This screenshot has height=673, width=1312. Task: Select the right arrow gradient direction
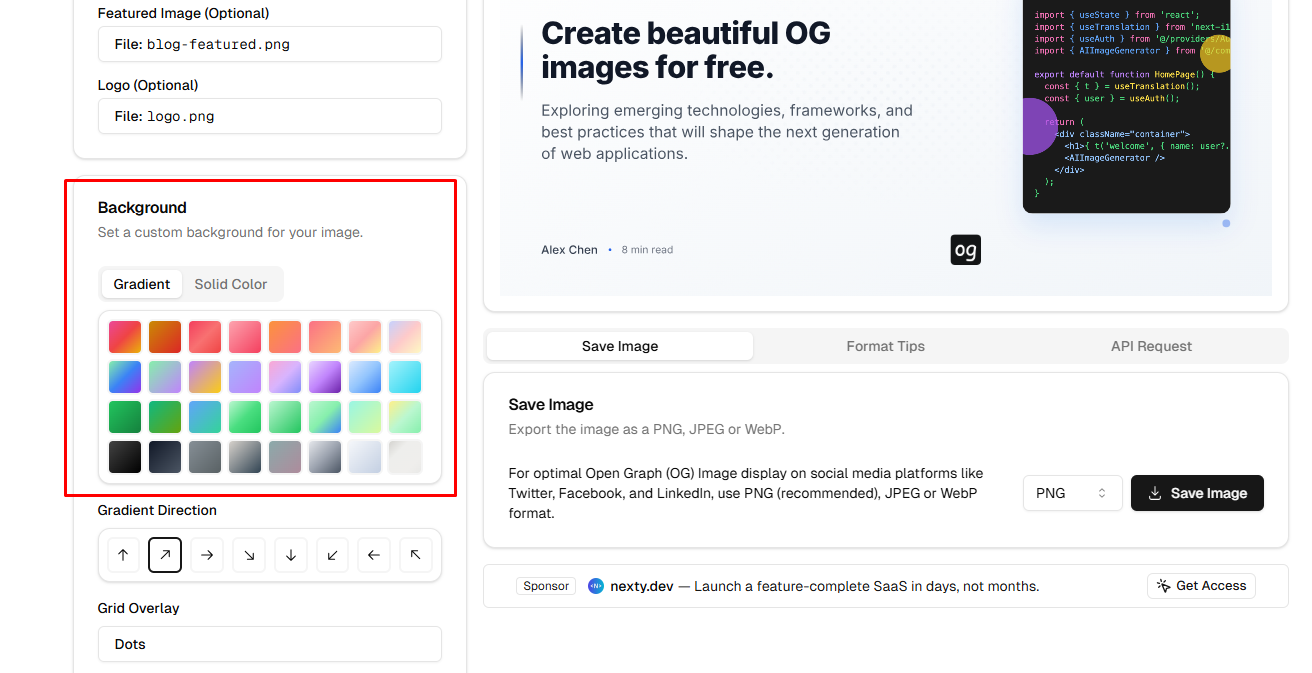coord(207,555)
